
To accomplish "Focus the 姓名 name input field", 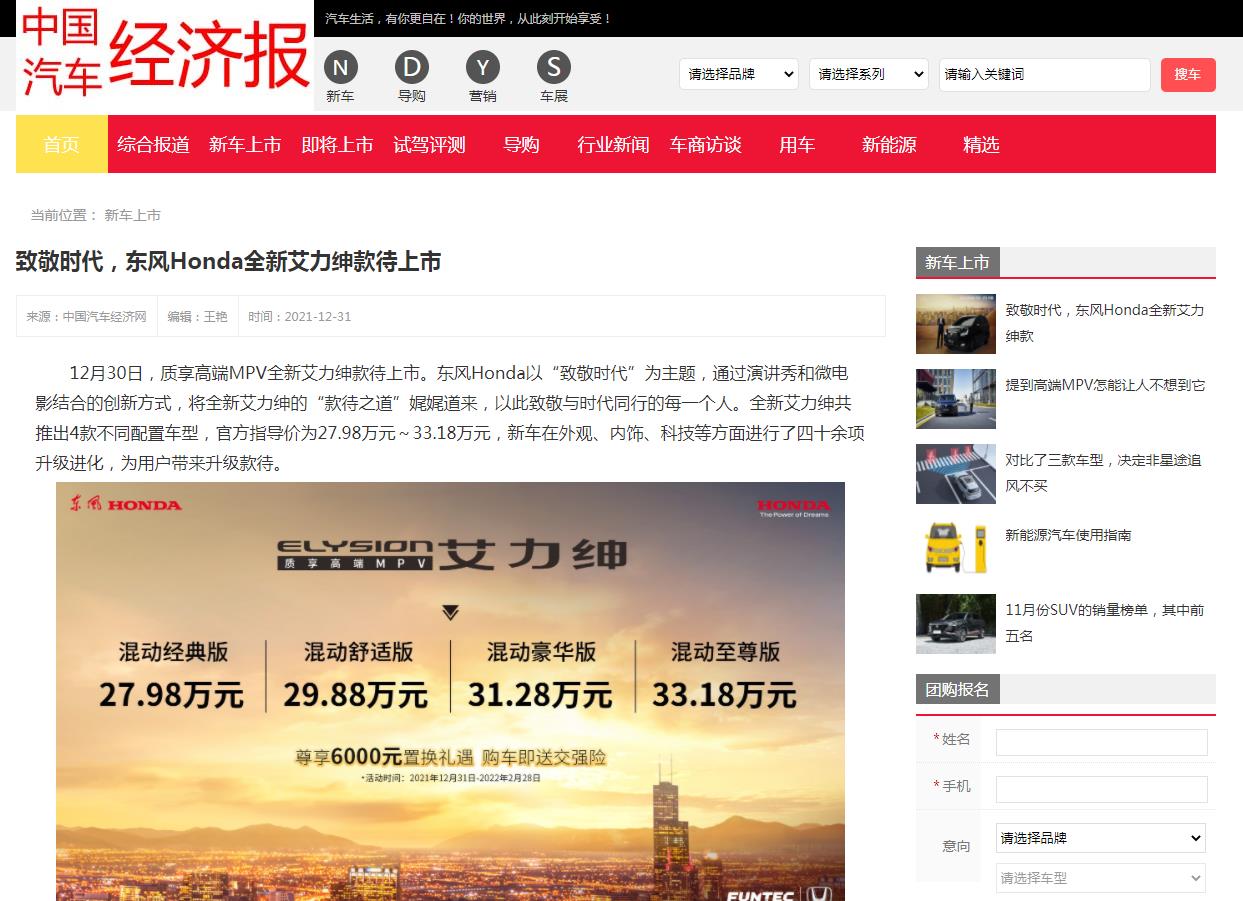I will click(x=1101, y=742).
